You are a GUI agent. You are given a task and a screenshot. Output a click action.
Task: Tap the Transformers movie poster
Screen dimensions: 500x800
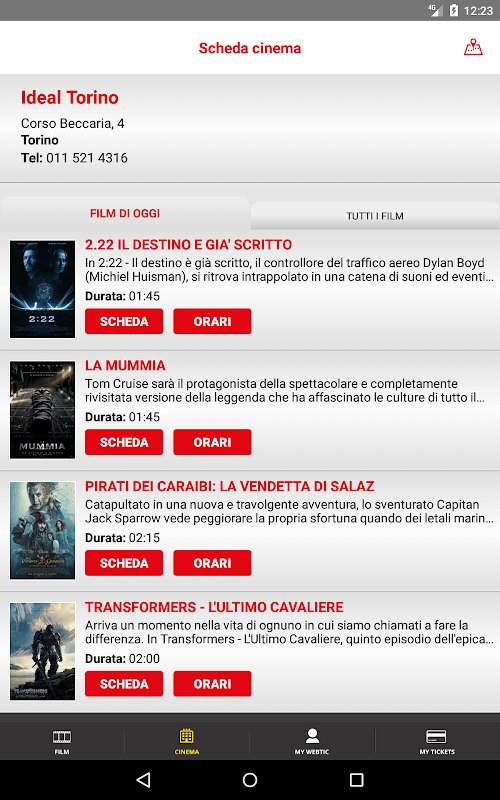pyautogui.click(x=42, y=652)
